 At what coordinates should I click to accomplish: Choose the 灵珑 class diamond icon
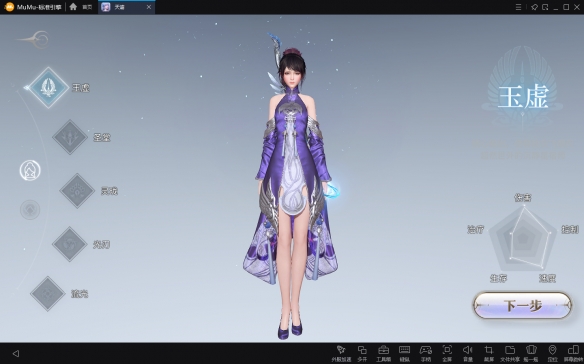tap(77, 191)
